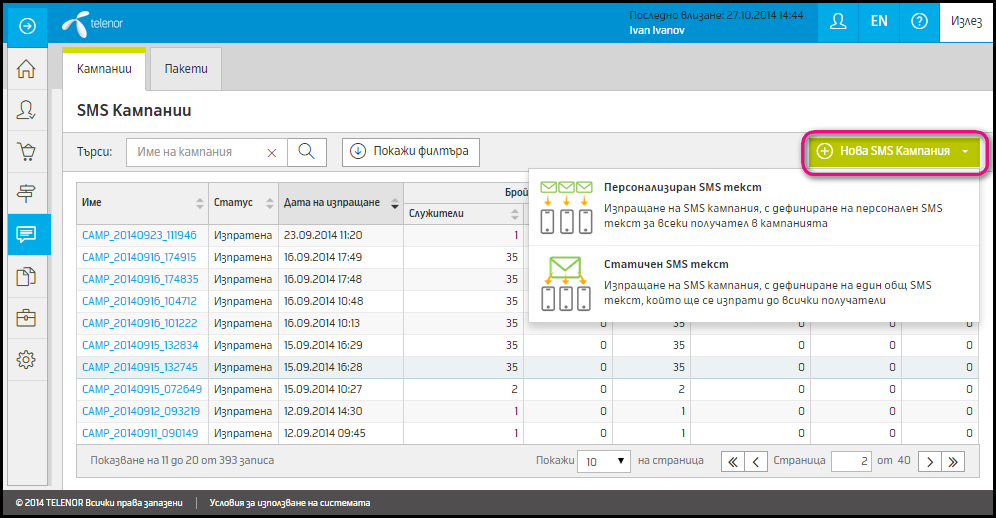Screen dimensions: 996x518
Task: Open the signpost sidebar icon
Action: pyautogui.click(x=26, y=193)
